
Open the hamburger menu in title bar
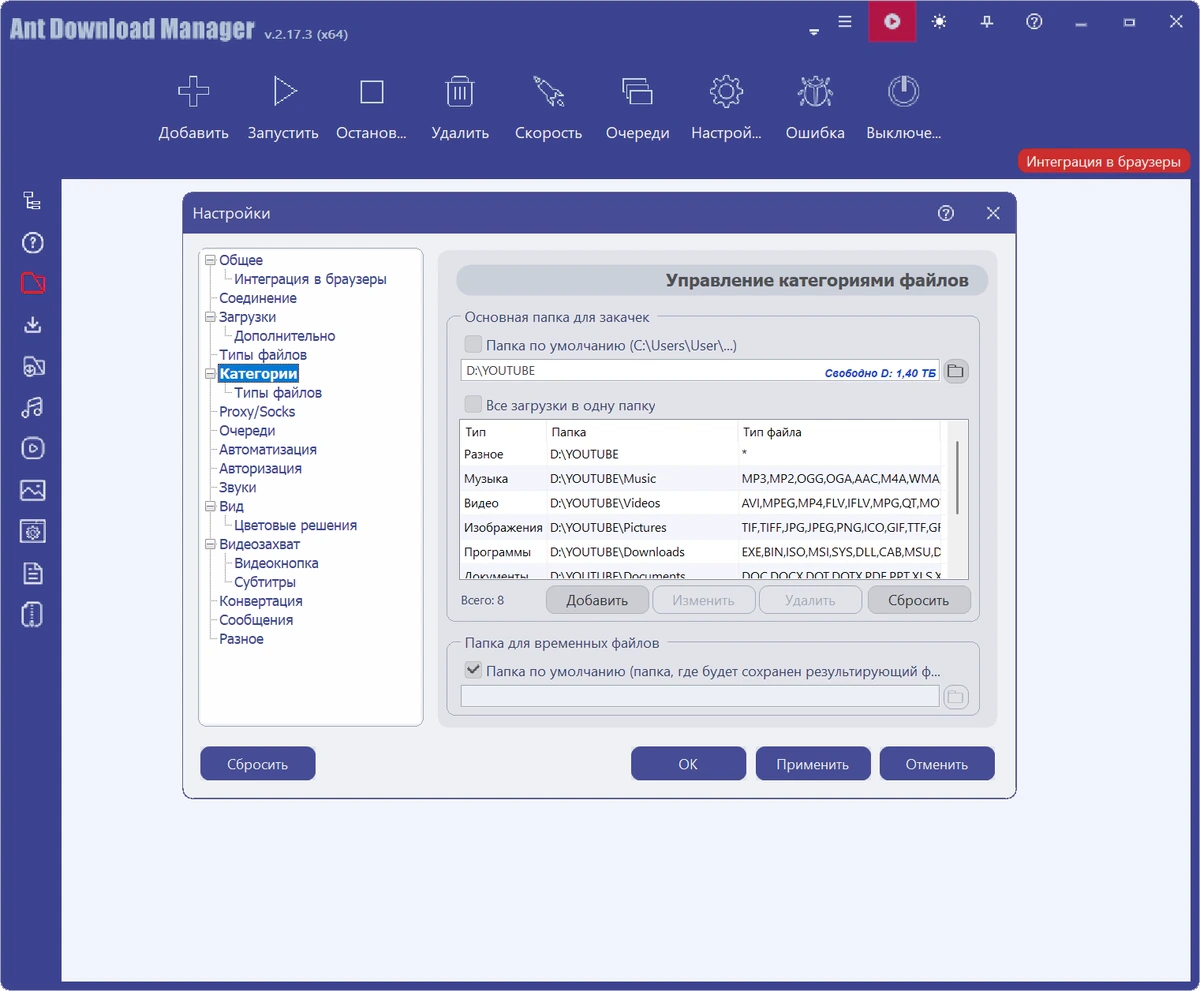coord(845,21)
